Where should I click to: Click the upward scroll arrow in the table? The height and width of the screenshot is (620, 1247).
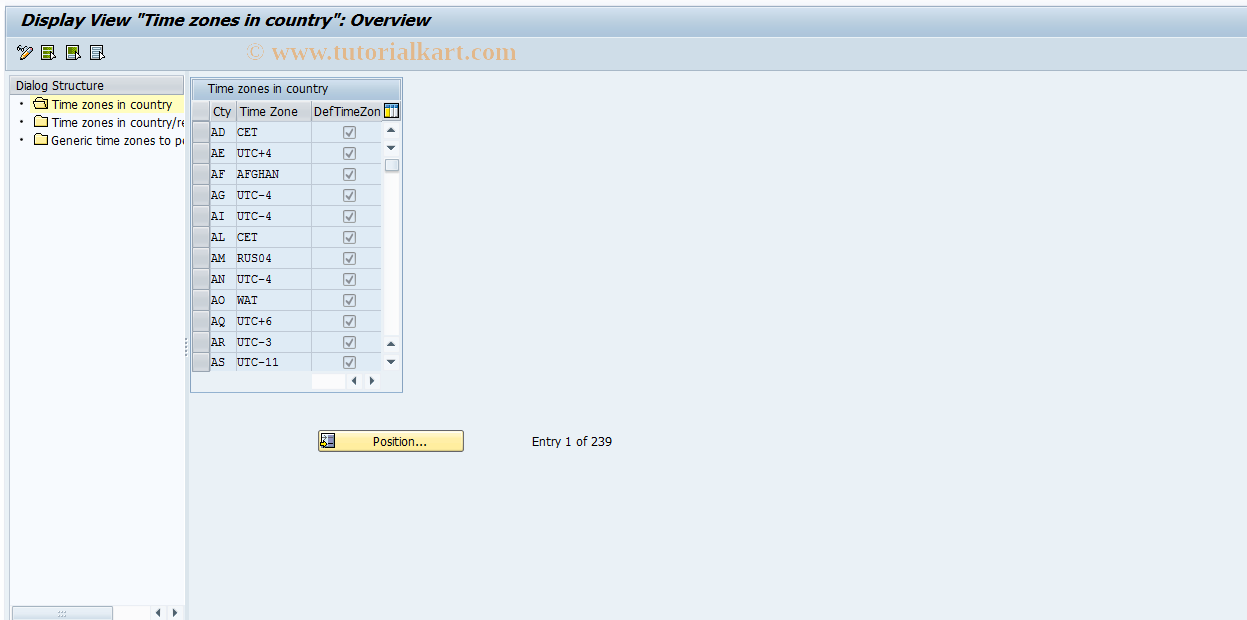click(x=391, y=128)
